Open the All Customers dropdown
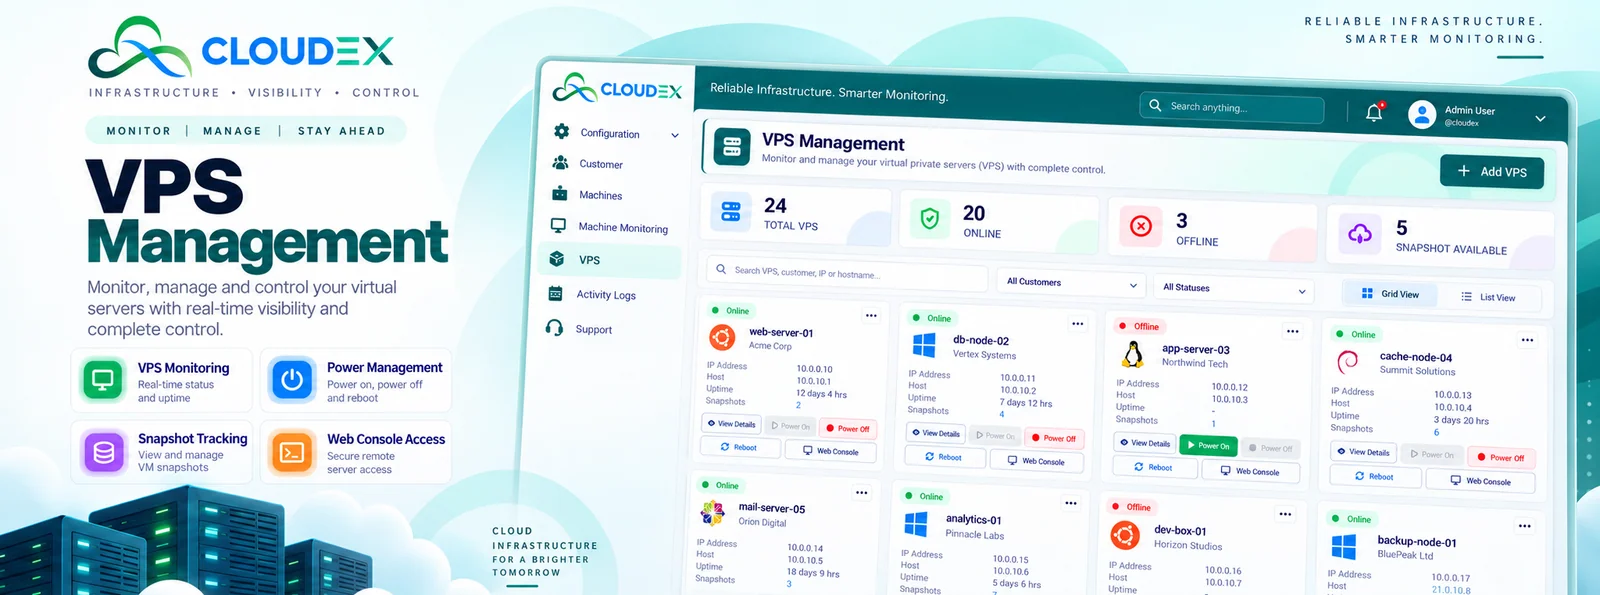The image size is (1600, 595). [1071, 282]
